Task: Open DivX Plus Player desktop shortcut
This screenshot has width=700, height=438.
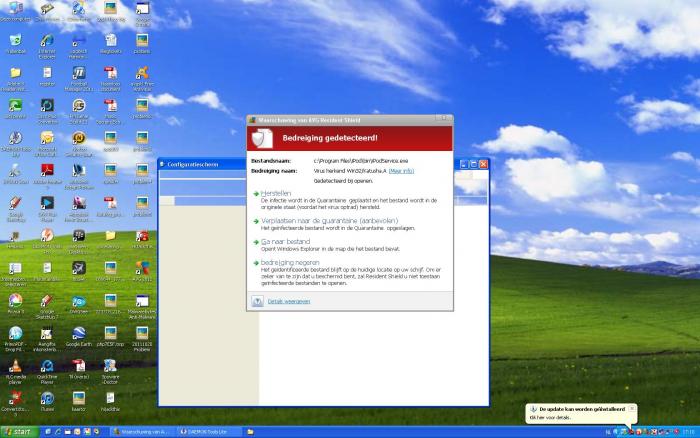Action: pyautogui.click(x=47, y=209)
